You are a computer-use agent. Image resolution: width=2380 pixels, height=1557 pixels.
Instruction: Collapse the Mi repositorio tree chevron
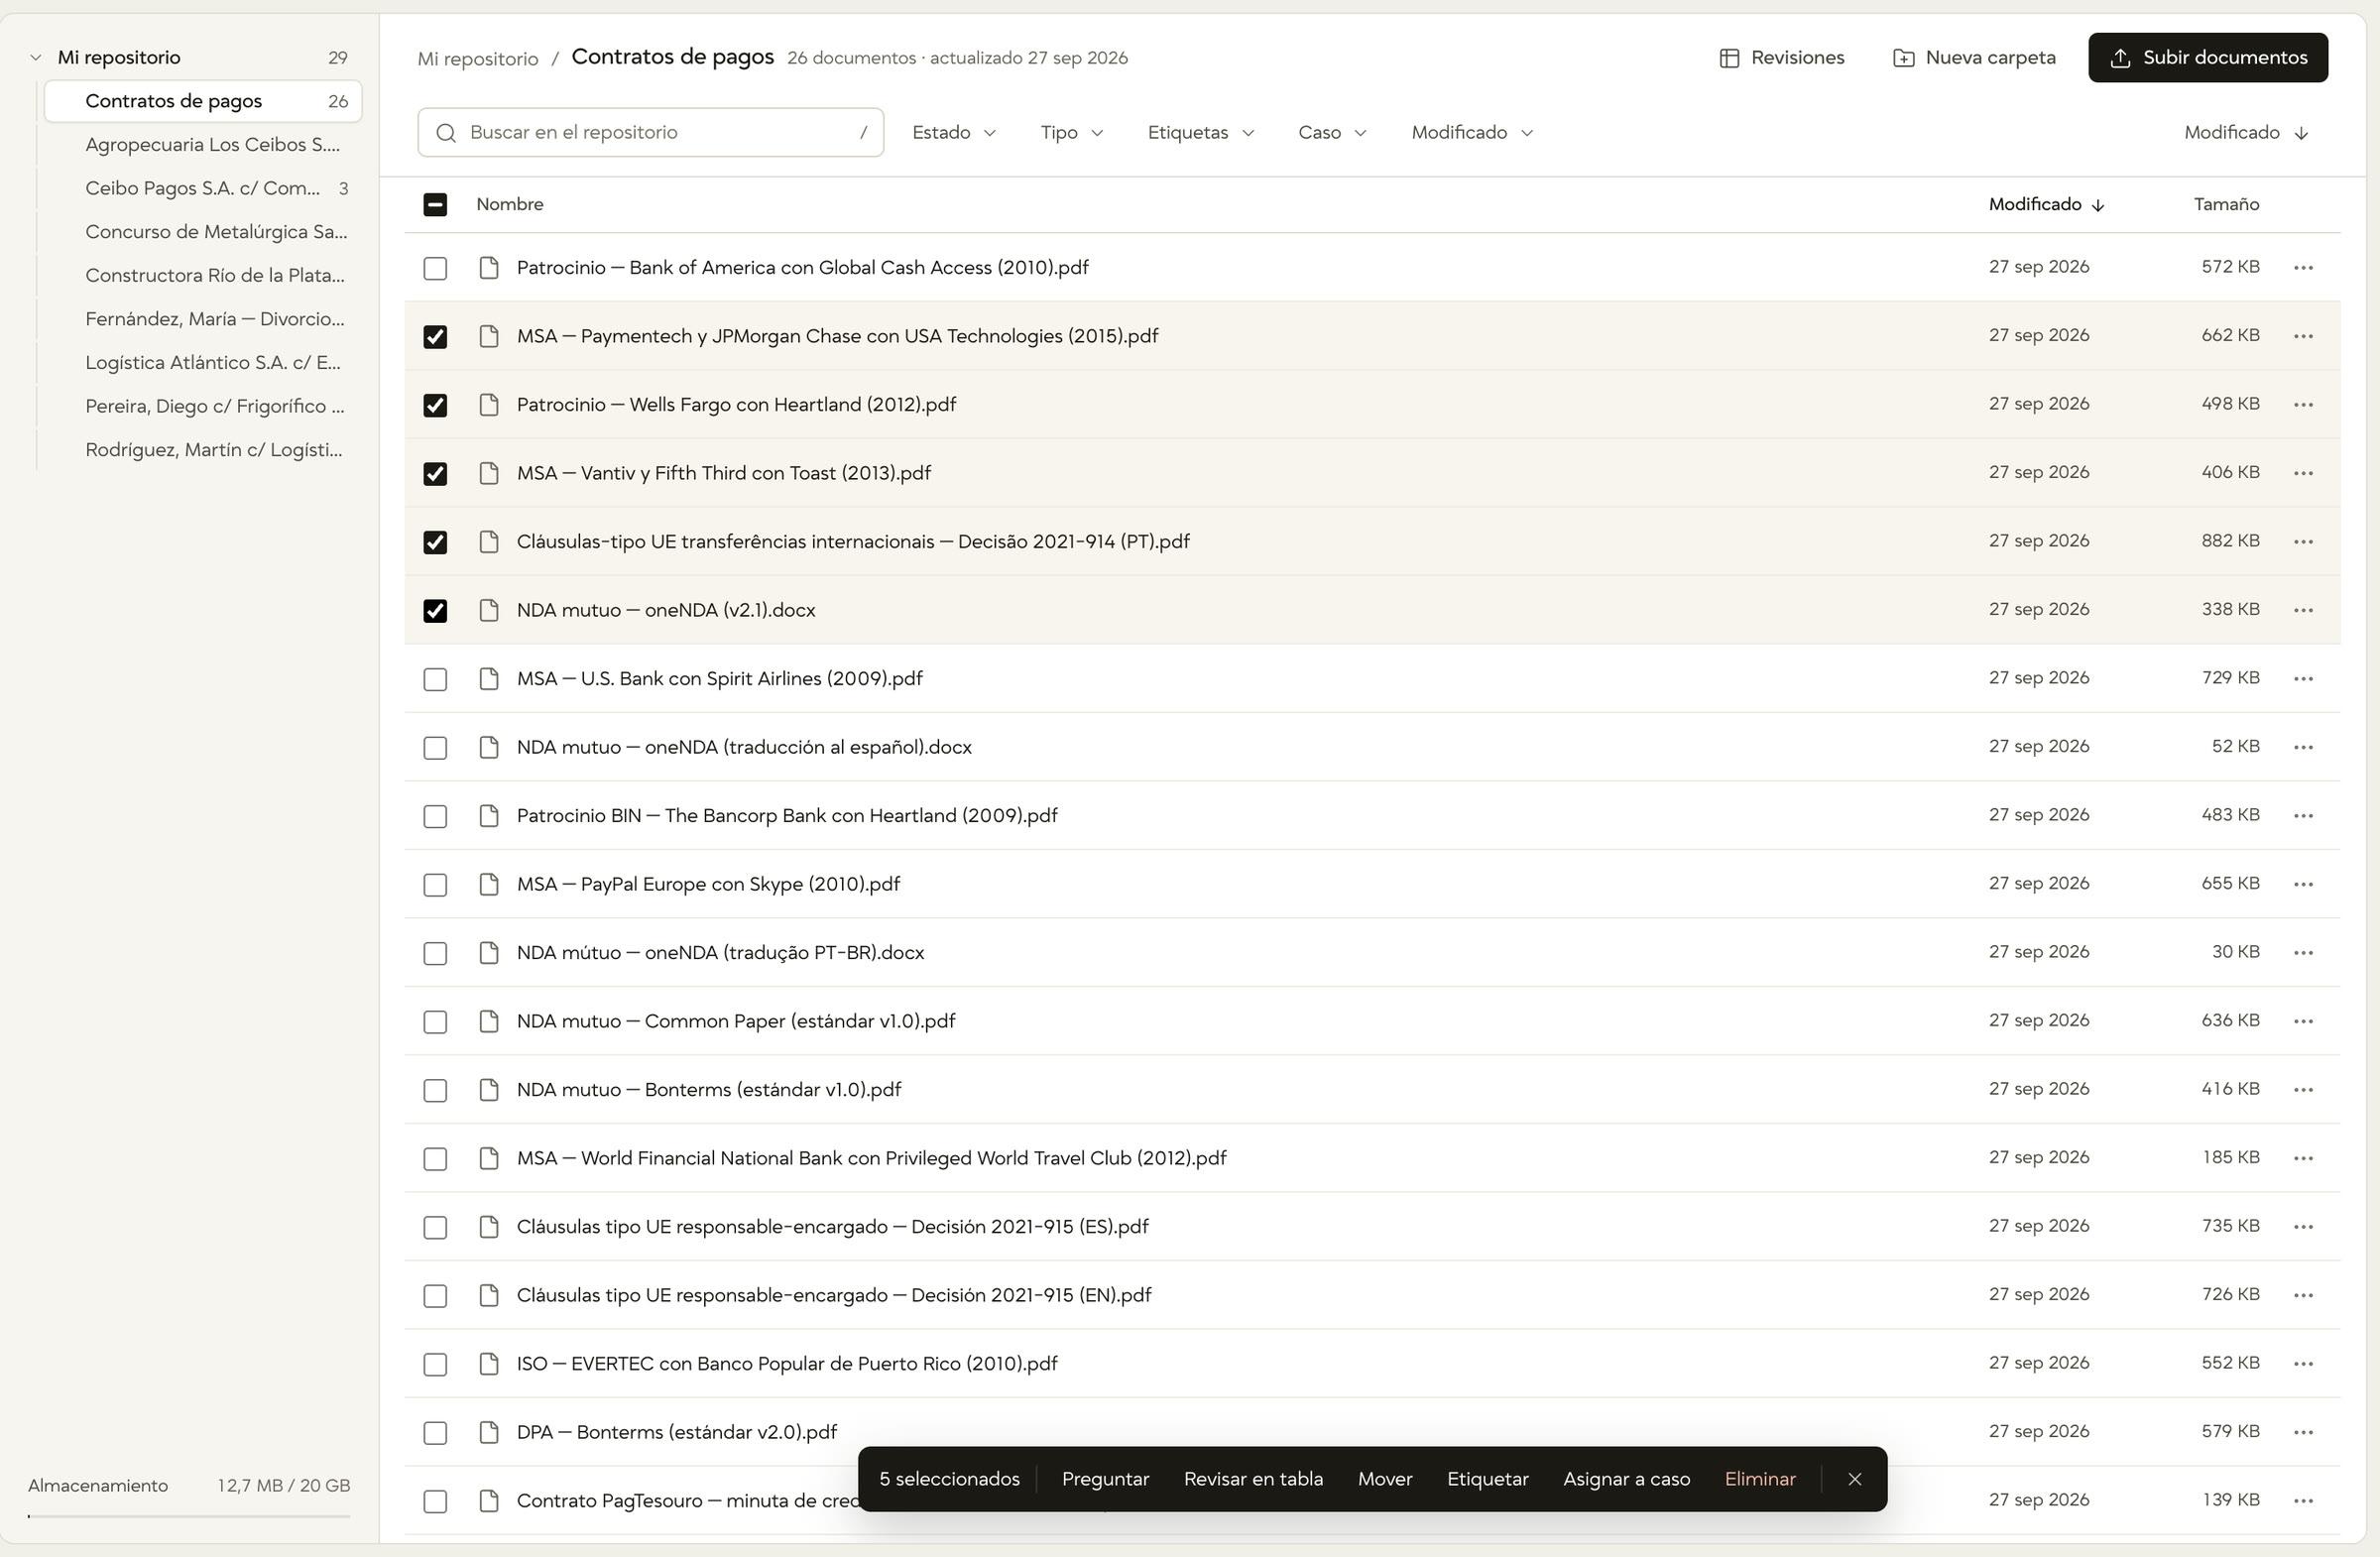point(36,58)
